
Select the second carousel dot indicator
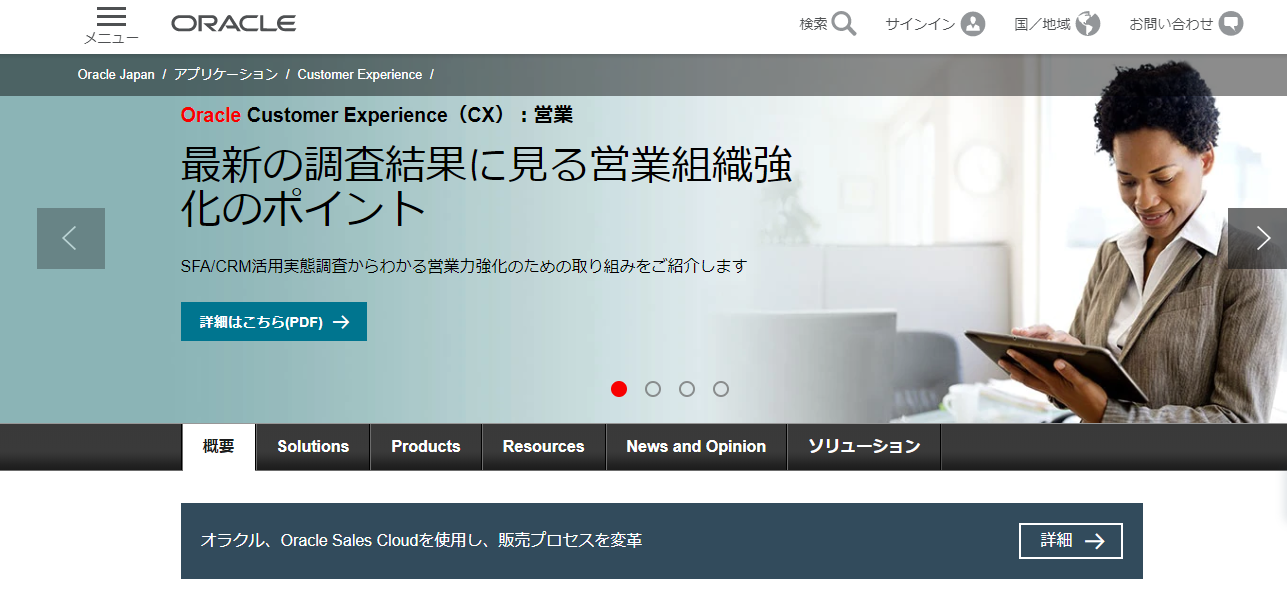[x=653, y=389]
